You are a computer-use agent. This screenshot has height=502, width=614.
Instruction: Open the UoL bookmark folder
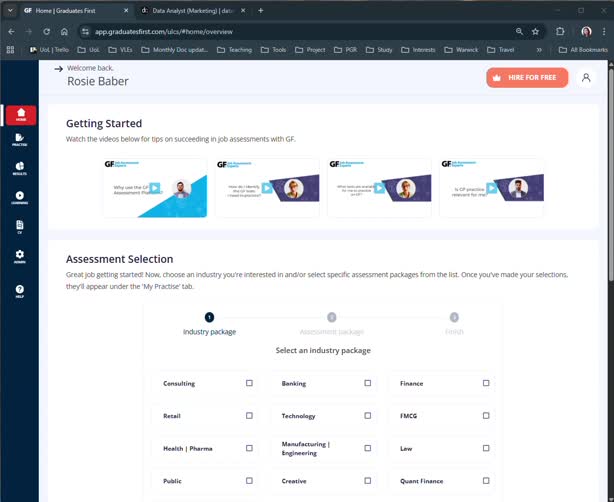pyautogui.click(x=88, y=50)
